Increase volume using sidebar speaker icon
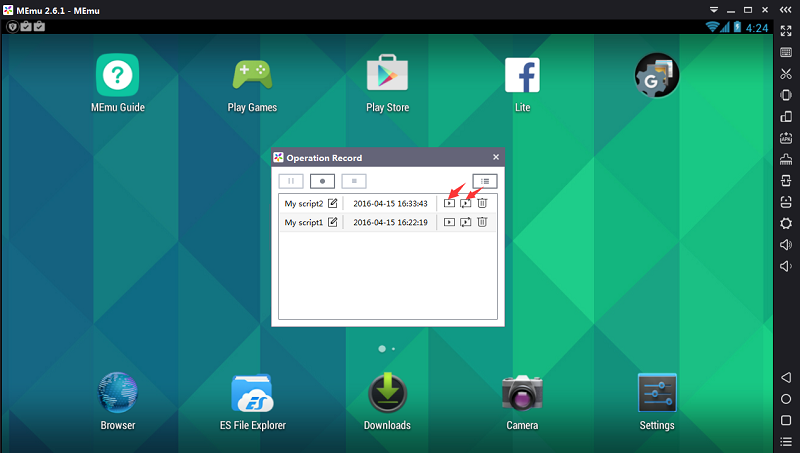The height and width of the screenshot is (453, 800). point(785,245)
